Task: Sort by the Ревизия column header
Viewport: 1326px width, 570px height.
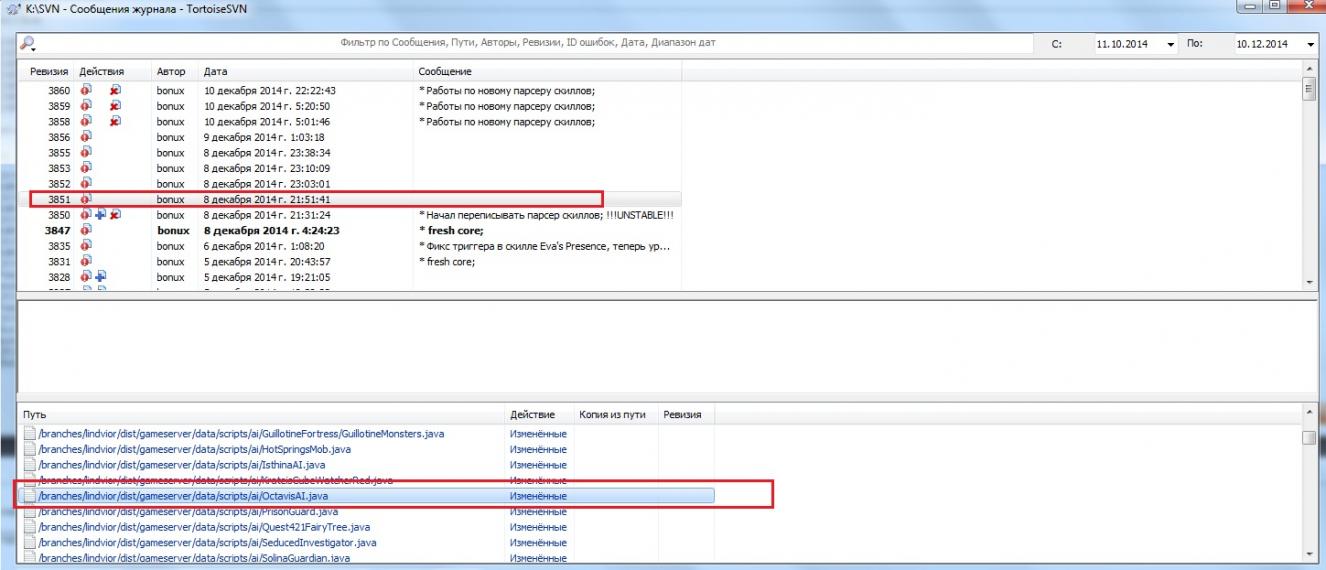Action: (x=49, y=72)
